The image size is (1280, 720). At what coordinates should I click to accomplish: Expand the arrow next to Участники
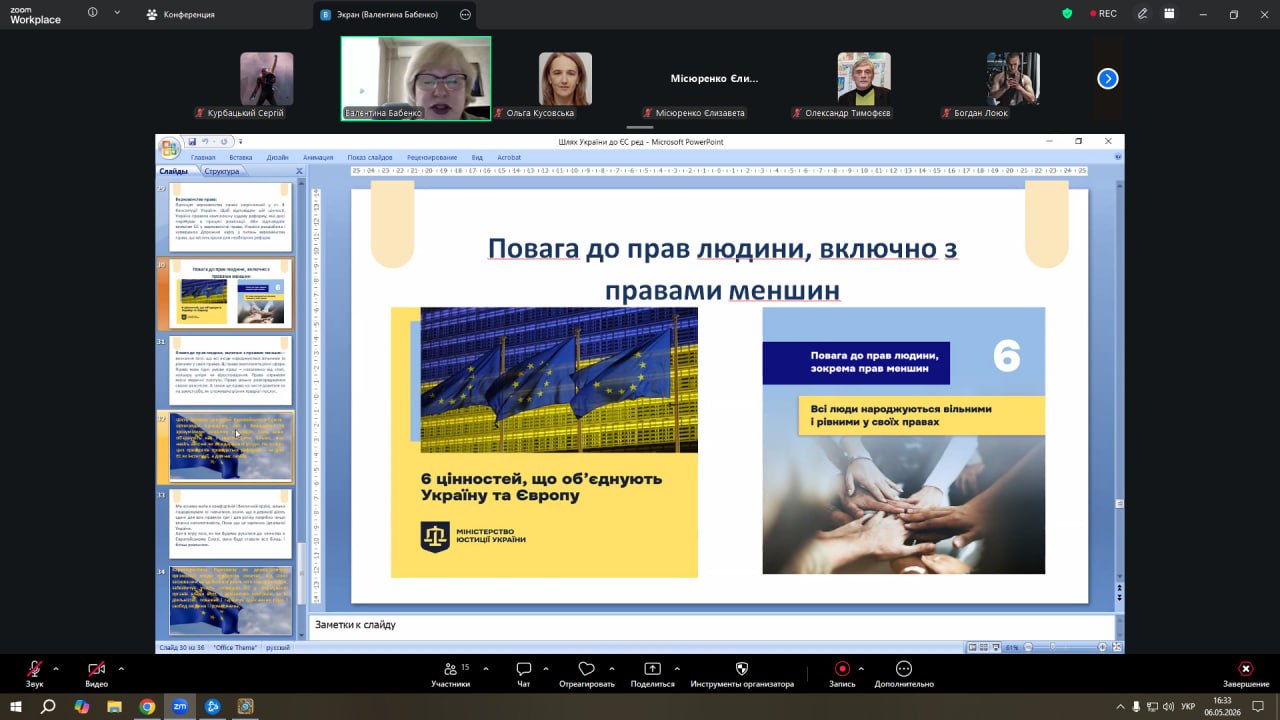pos(486,668)
